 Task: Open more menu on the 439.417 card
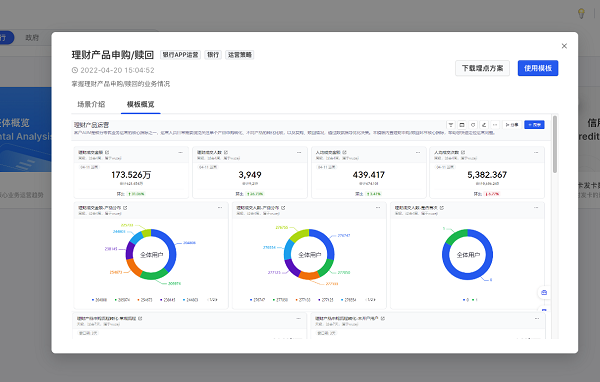tap(418, 152)
